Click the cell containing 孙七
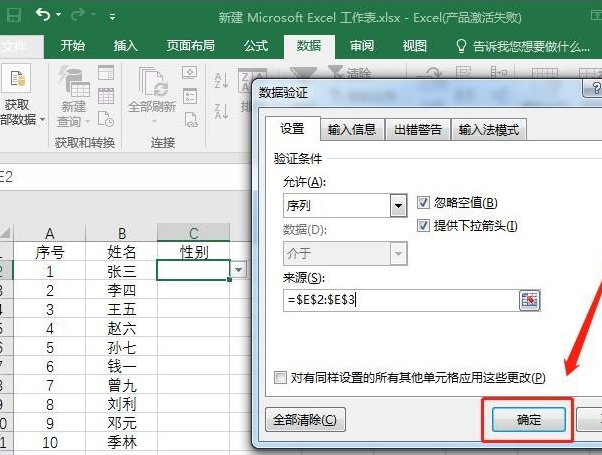Viewport: 602px width, 455px height. [x=121, y=347]
